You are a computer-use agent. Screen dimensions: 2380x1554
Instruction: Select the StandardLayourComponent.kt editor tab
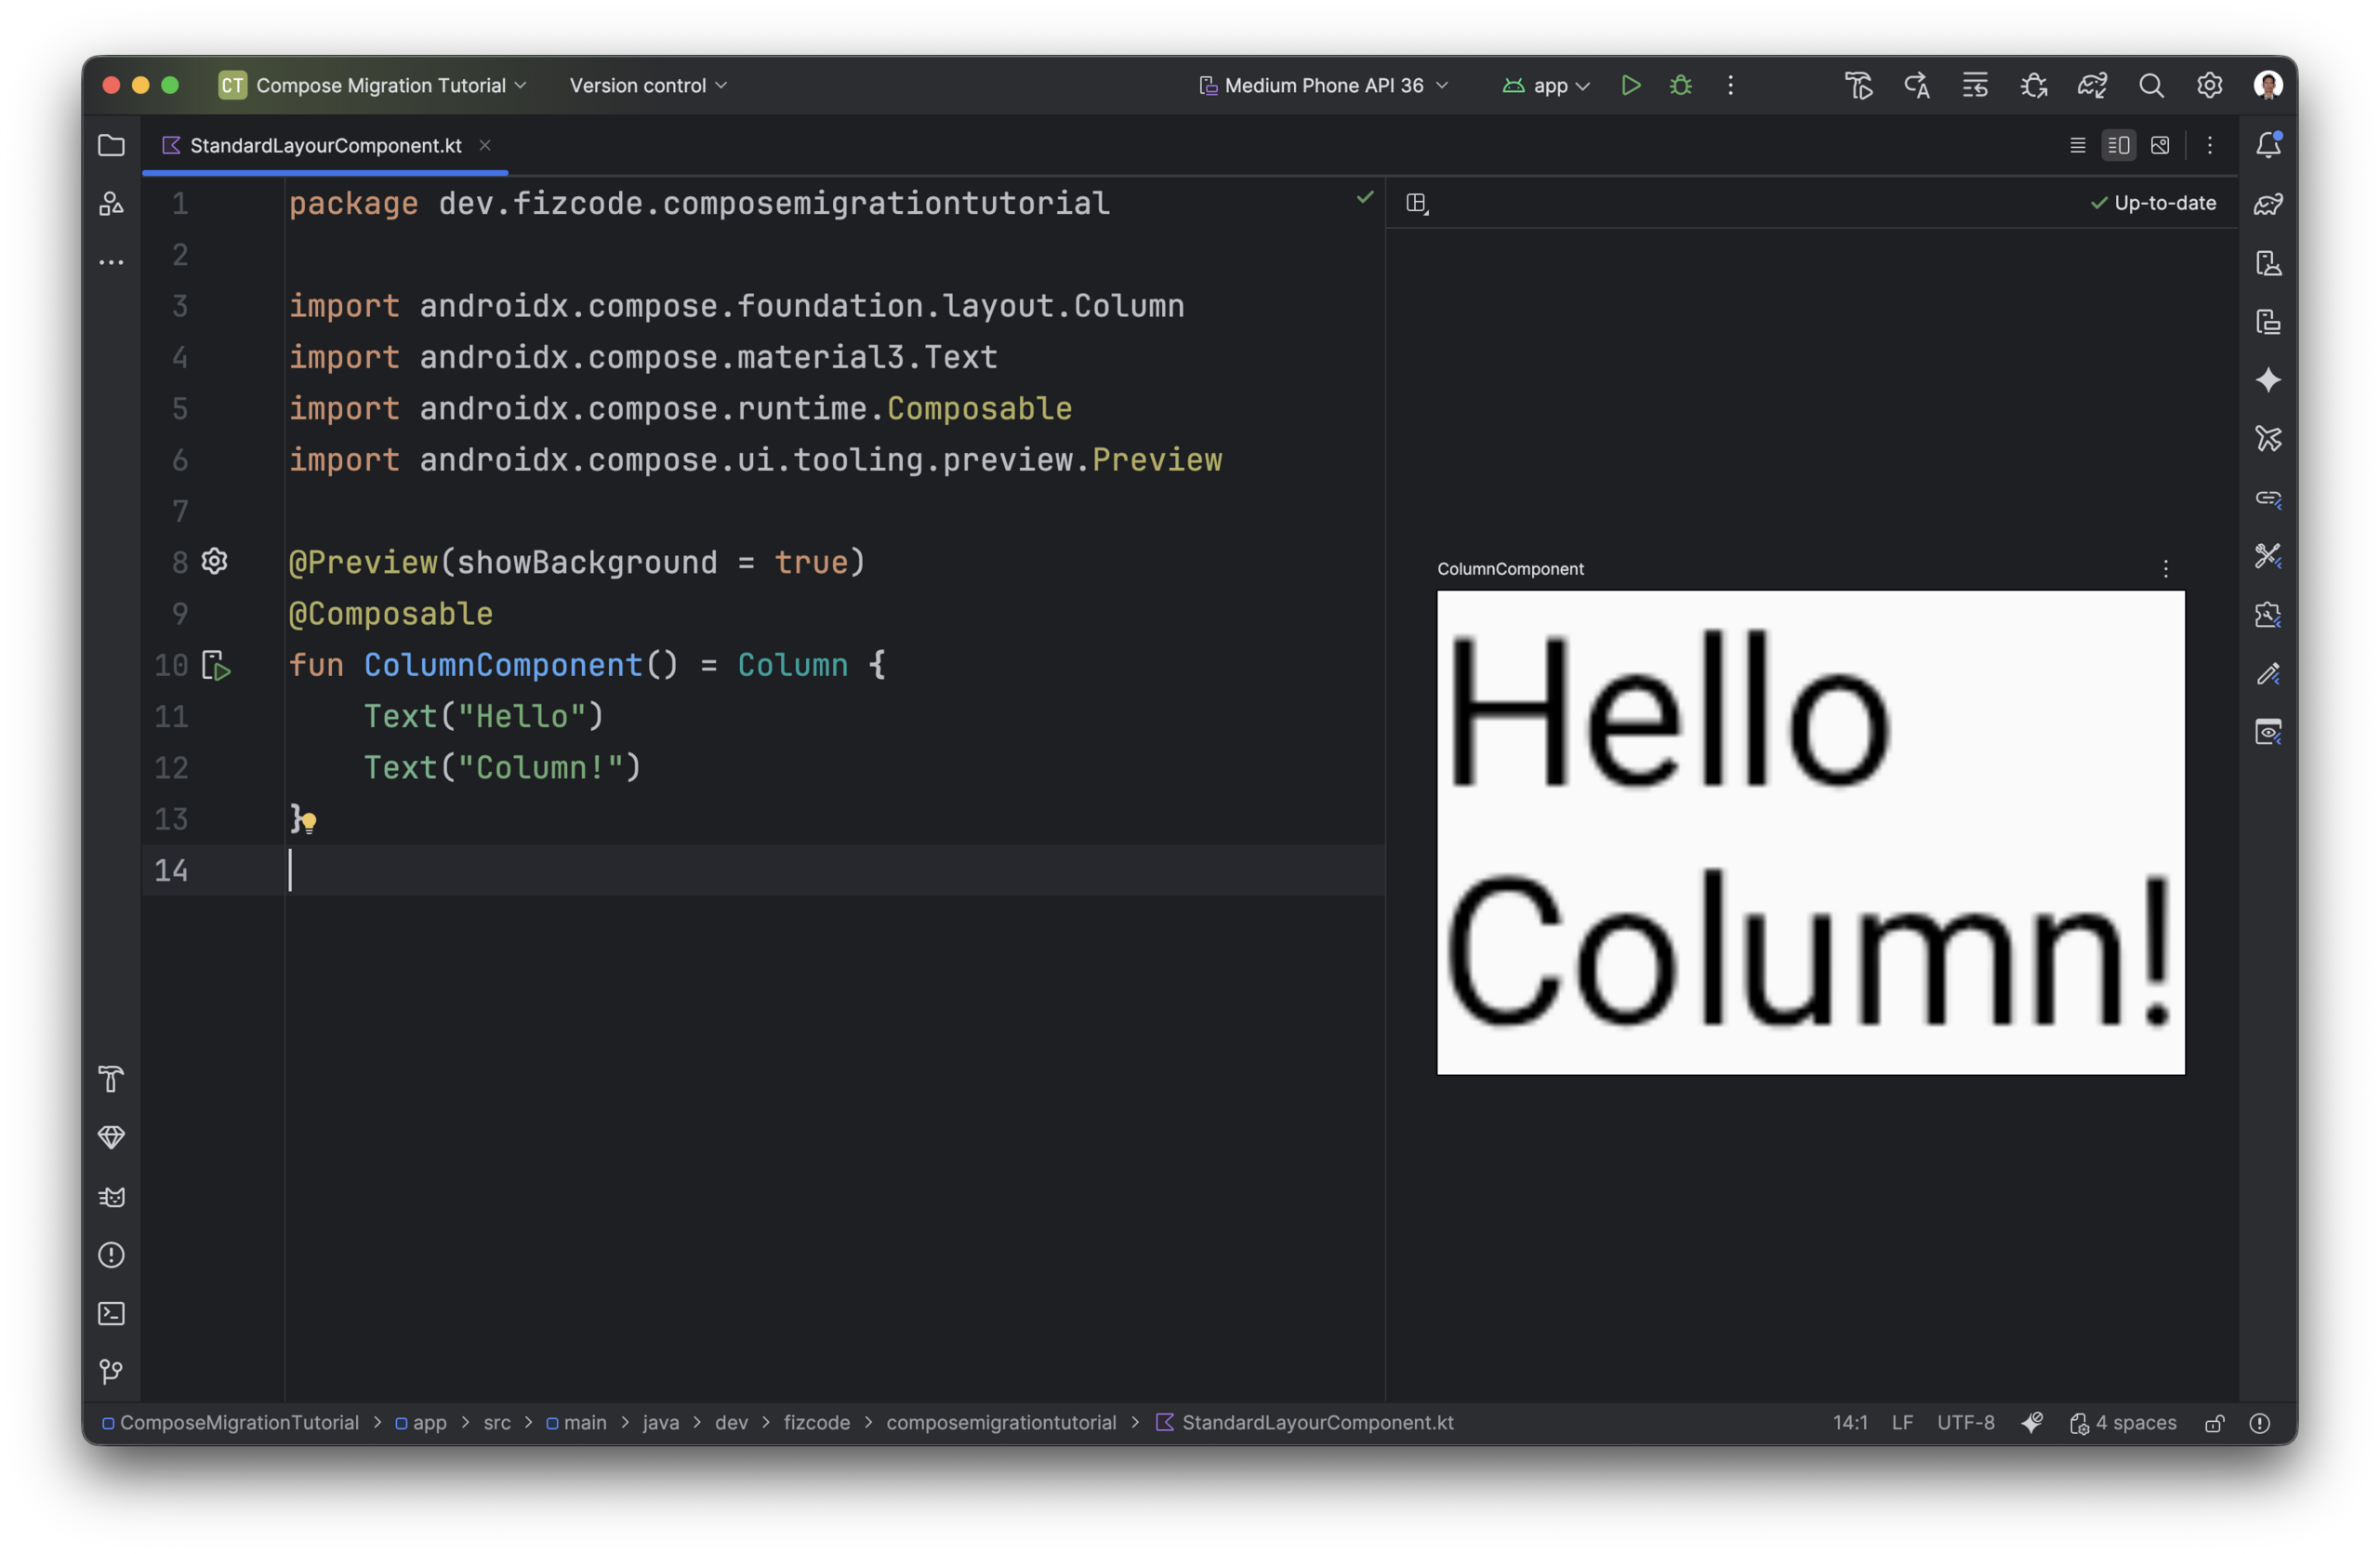tap(326, 145)
